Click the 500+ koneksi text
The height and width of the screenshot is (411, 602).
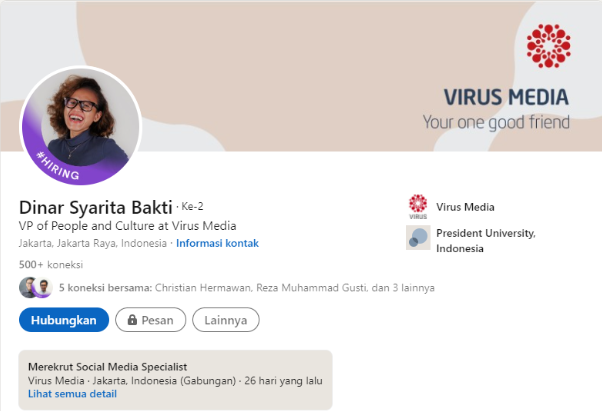tap(51, 264)
